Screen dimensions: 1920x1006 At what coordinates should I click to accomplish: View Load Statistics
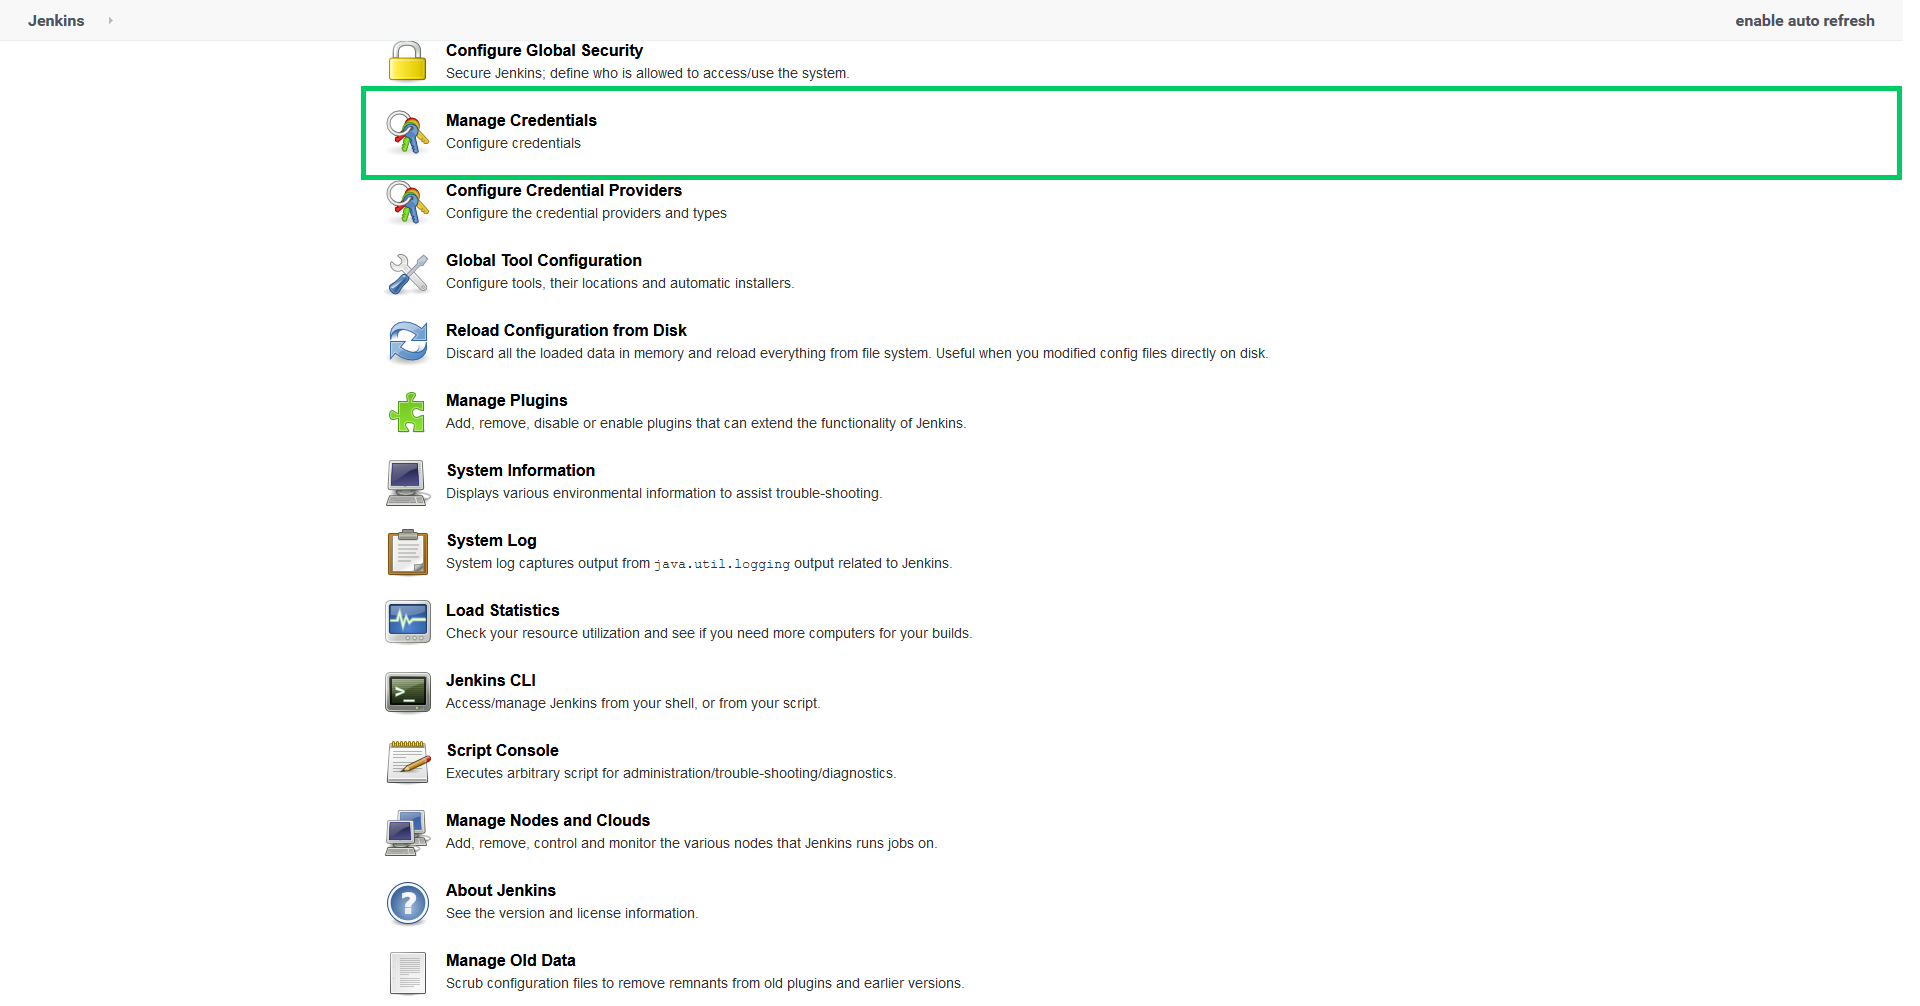[x=503, y=610]
